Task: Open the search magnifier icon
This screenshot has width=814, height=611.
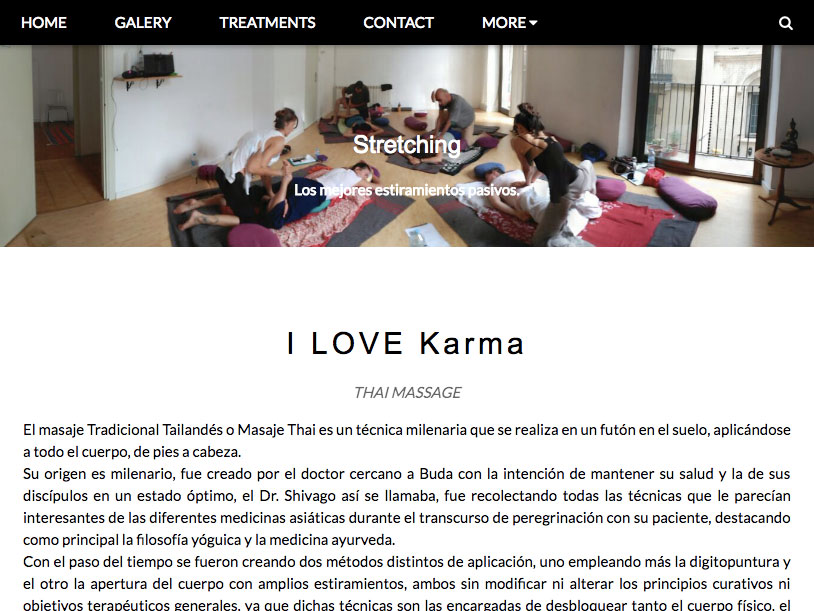Action: point(785,23)
